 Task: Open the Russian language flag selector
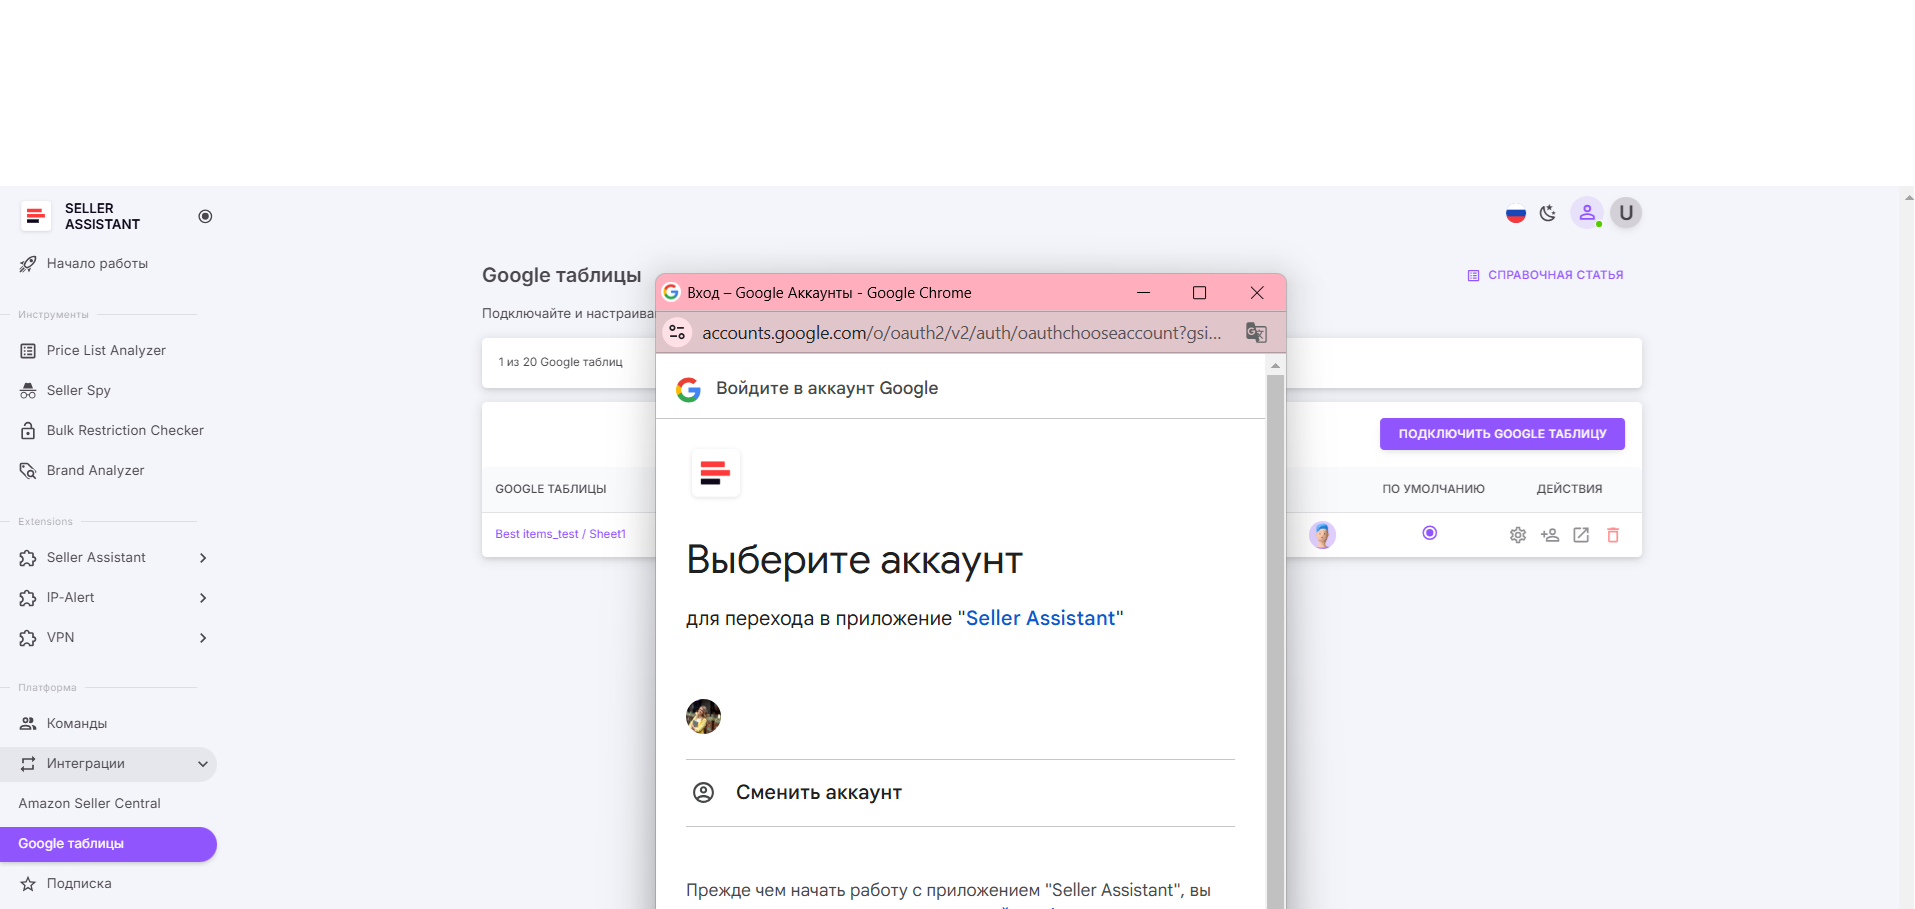[x=1515, y=213]
